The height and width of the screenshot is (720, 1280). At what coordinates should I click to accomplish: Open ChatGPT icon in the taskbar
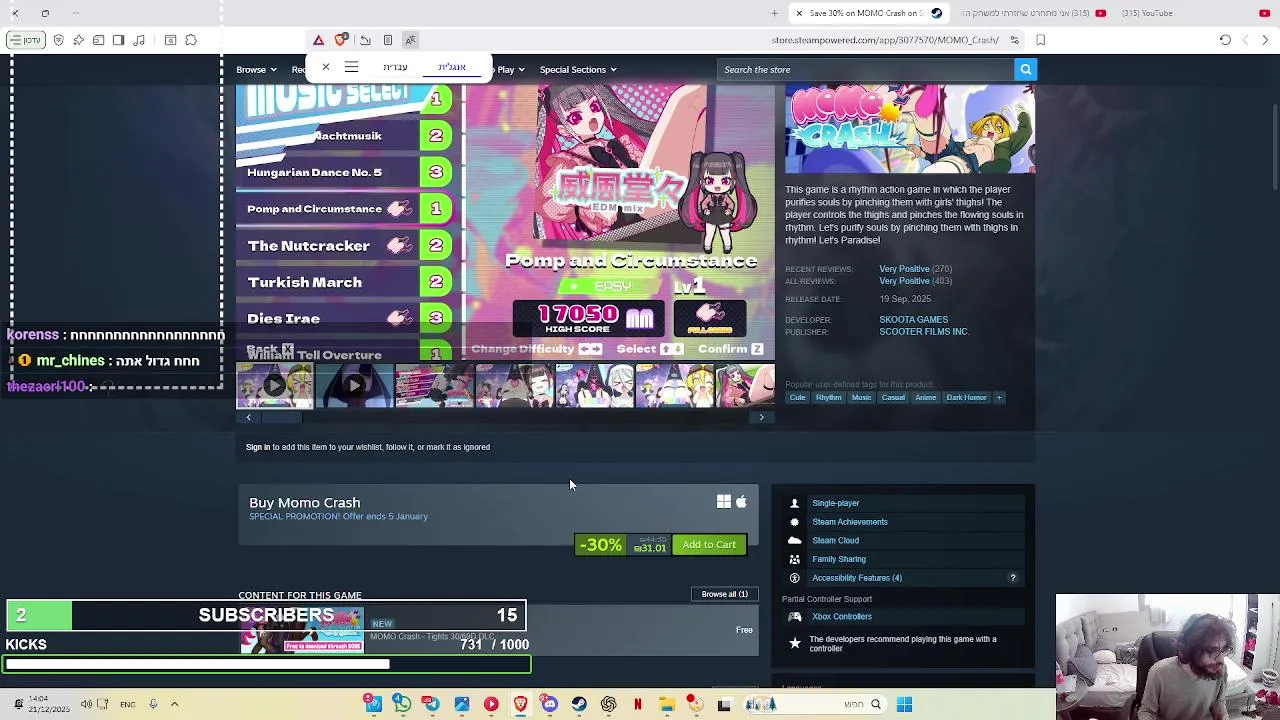click(608, 704)
